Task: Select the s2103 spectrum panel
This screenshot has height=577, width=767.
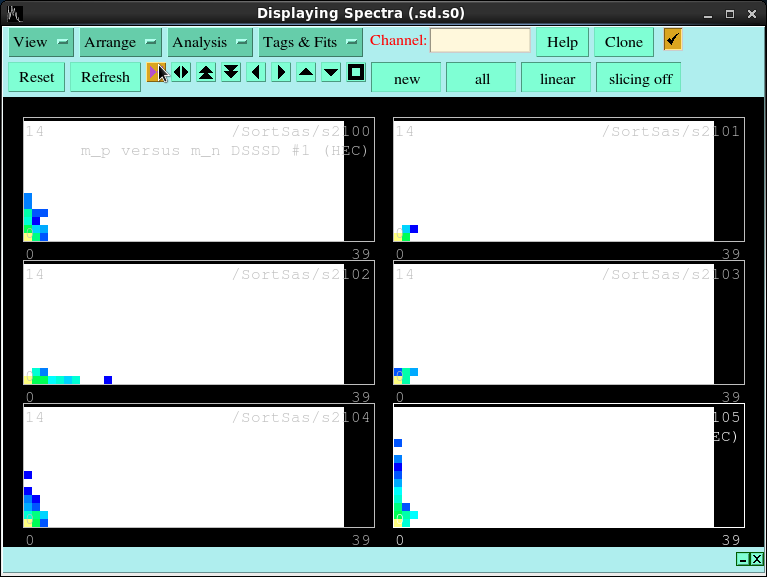Action: click(x=569, y=323)
